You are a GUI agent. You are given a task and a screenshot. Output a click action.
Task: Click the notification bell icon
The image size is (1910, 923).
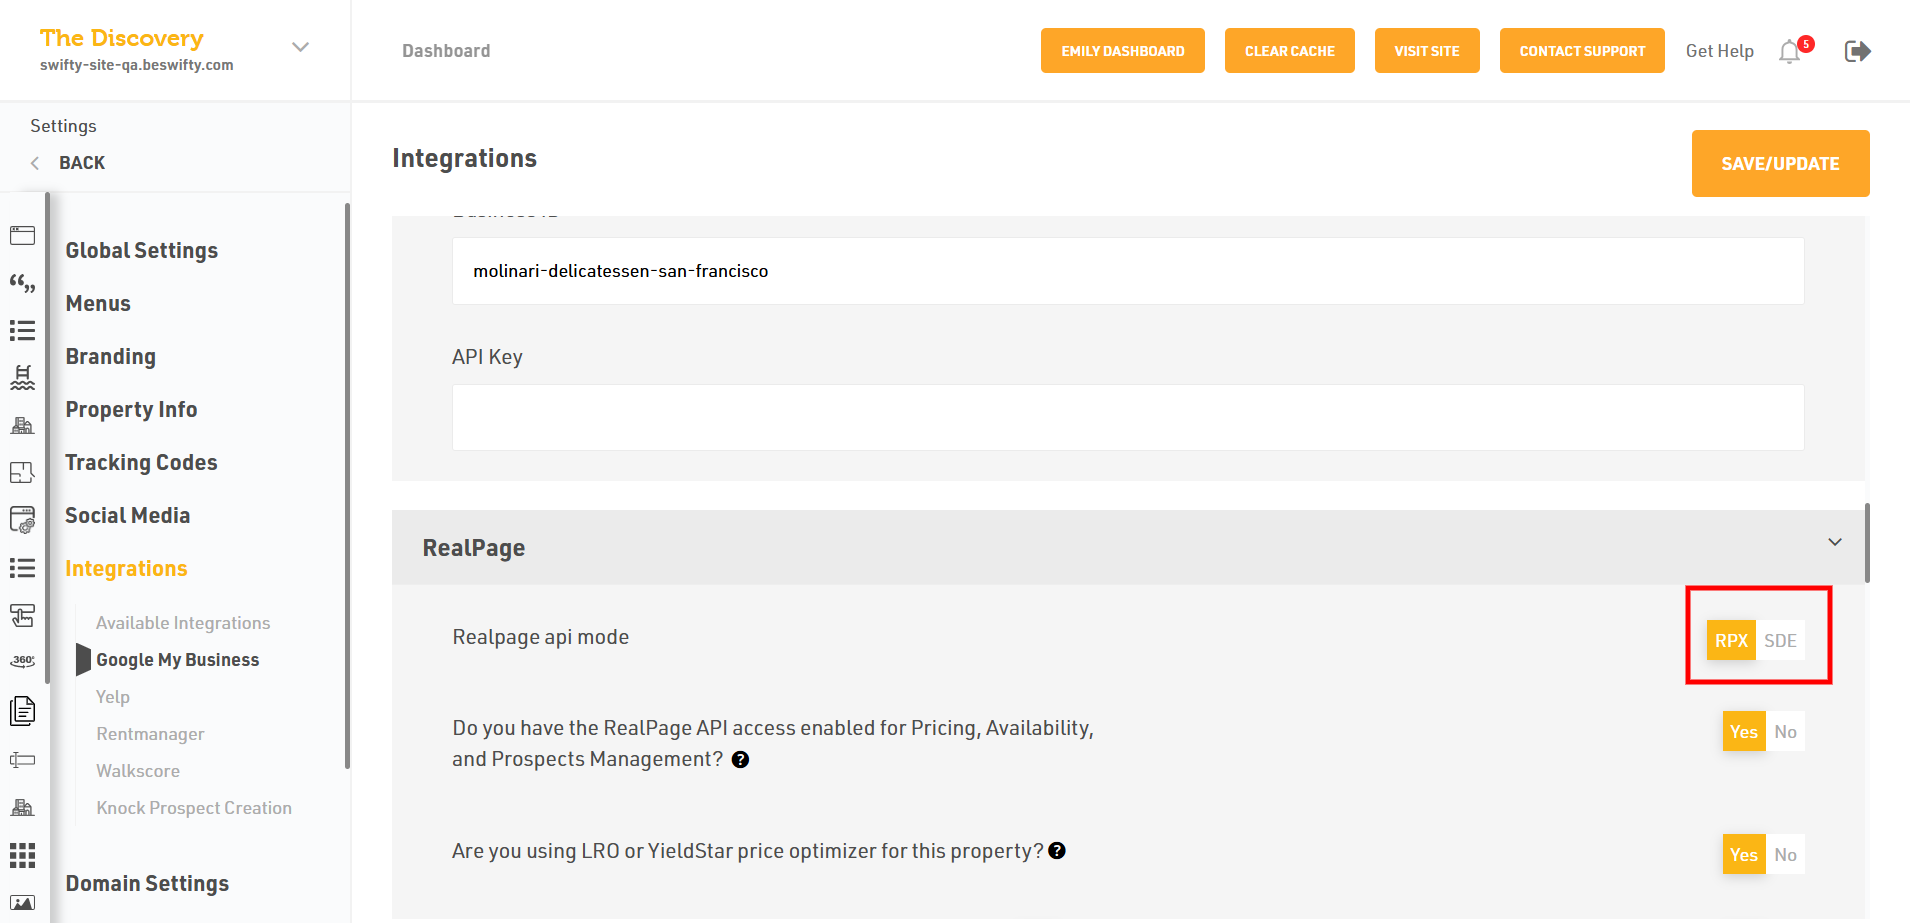point(1789,52)
